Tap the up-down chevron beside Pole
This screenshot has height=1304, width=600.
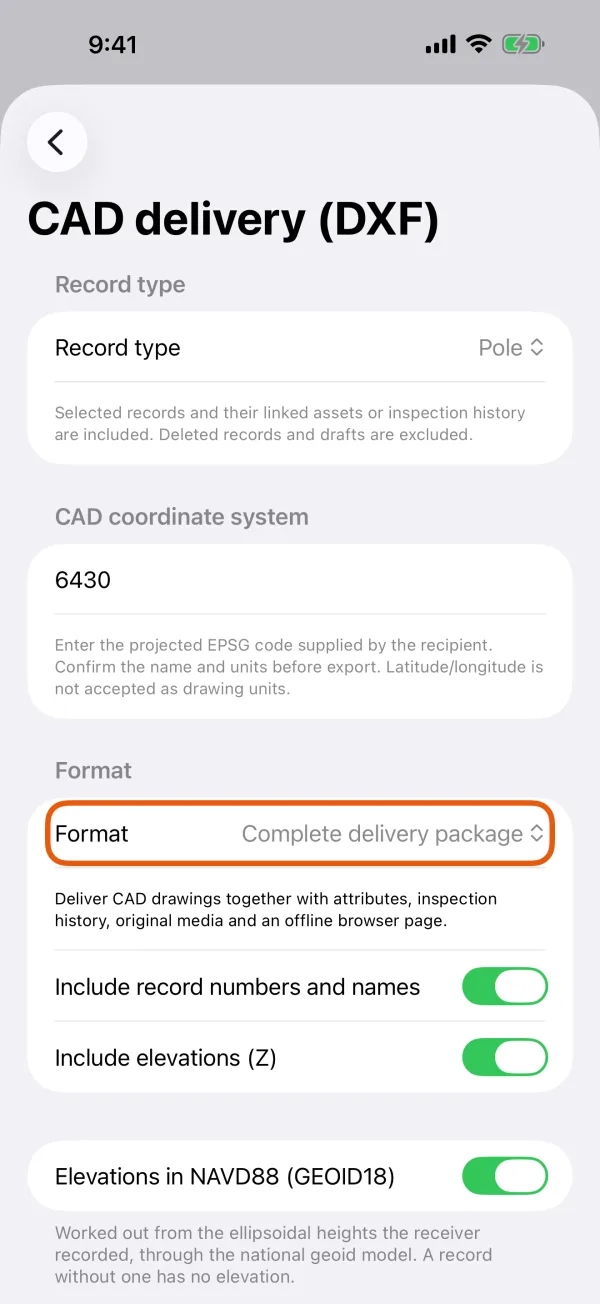(537, 348)
